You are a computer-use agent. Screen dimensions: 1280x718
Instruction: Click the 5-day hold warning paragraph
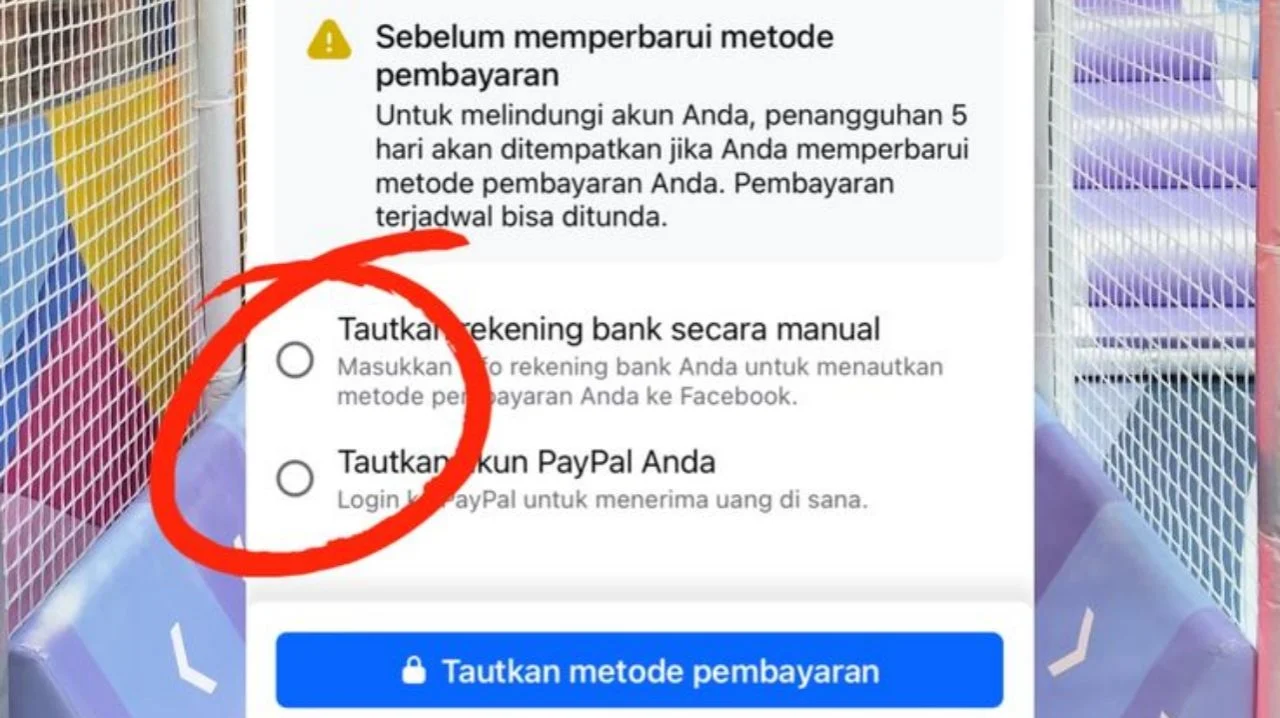pyautogui.click(x=672, y=167)
